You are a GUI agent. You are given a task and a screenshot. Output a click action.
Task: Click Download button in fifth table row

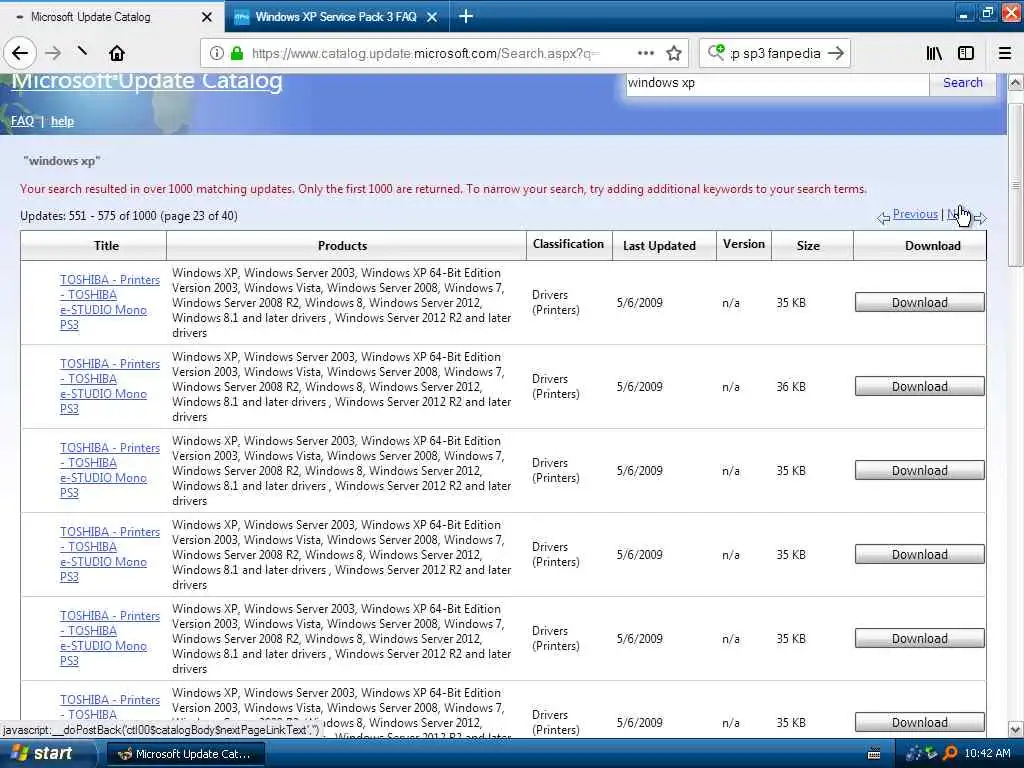click(920, 638)
